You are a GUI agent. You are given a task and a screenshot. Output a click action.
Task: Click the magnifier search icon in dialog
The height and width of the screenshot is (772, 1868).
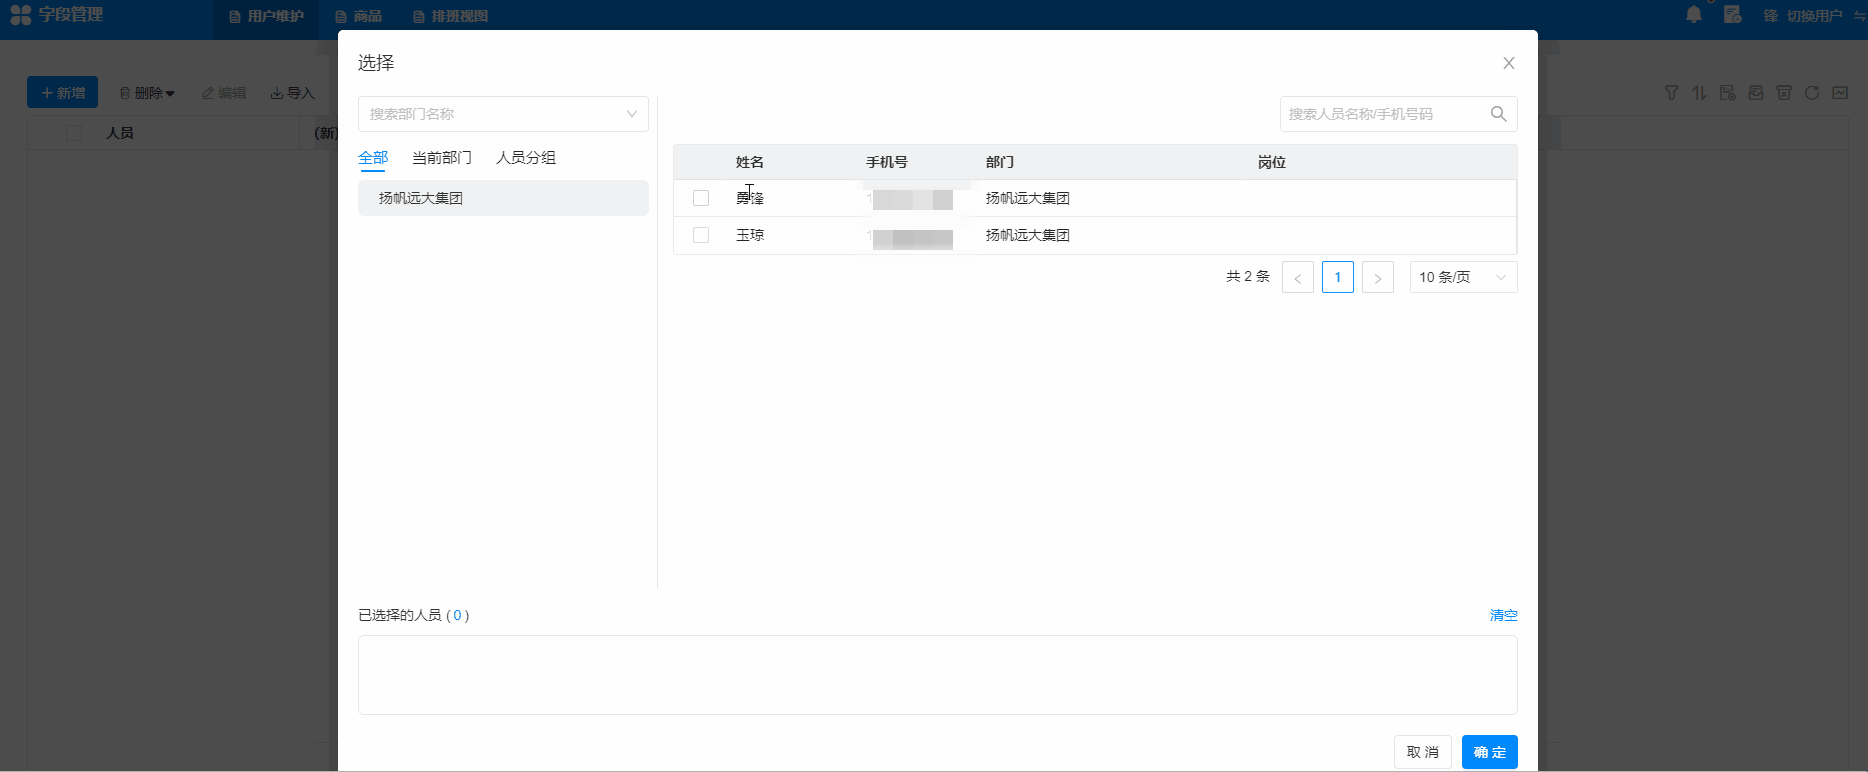(x=1498, y=114)
